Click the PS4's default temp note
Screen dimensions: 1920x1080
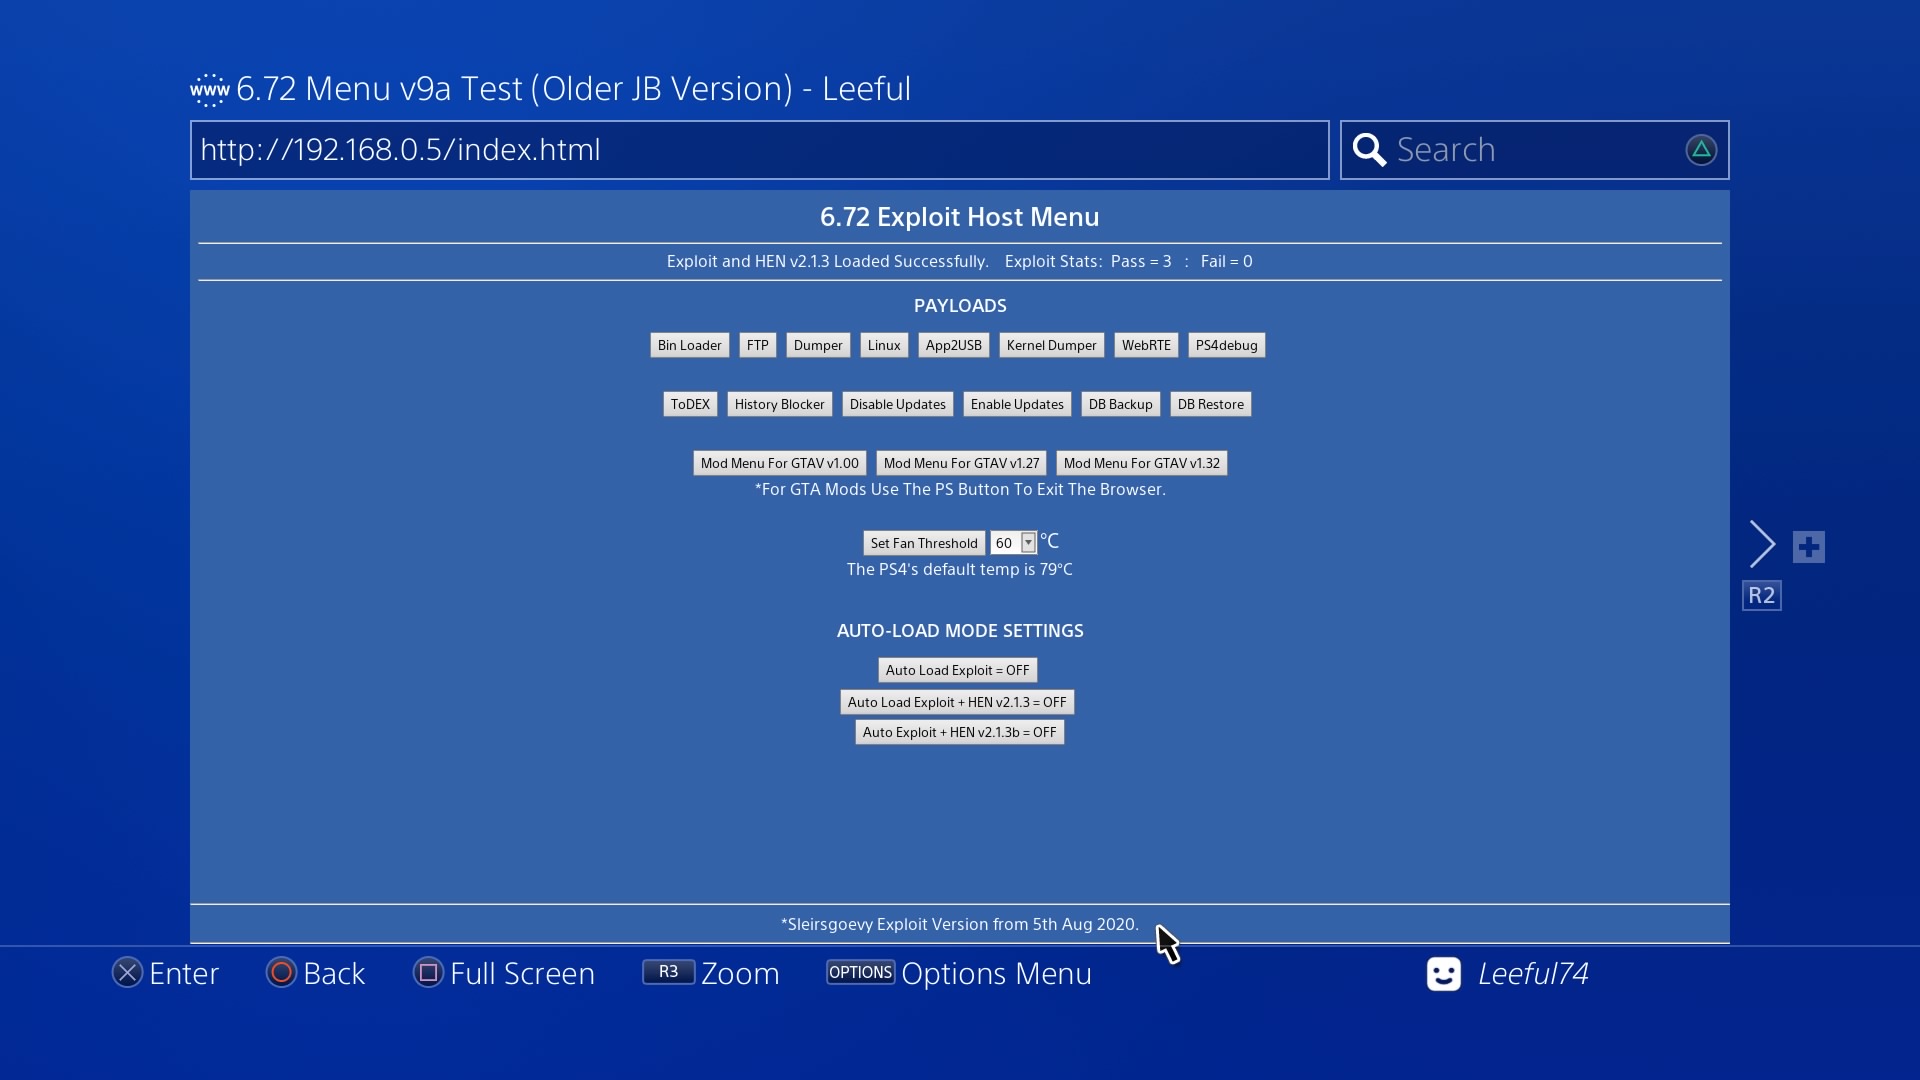pos(960,569)
